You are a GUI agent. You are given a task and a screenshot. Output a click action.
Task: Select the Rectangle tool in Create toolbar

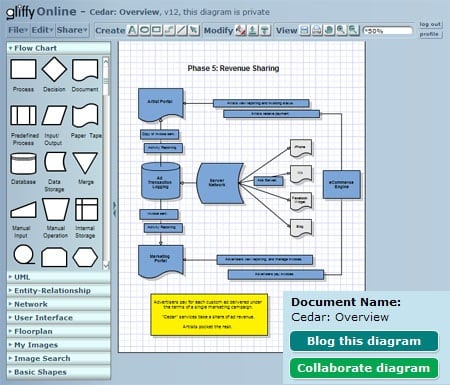click(157, 30)
